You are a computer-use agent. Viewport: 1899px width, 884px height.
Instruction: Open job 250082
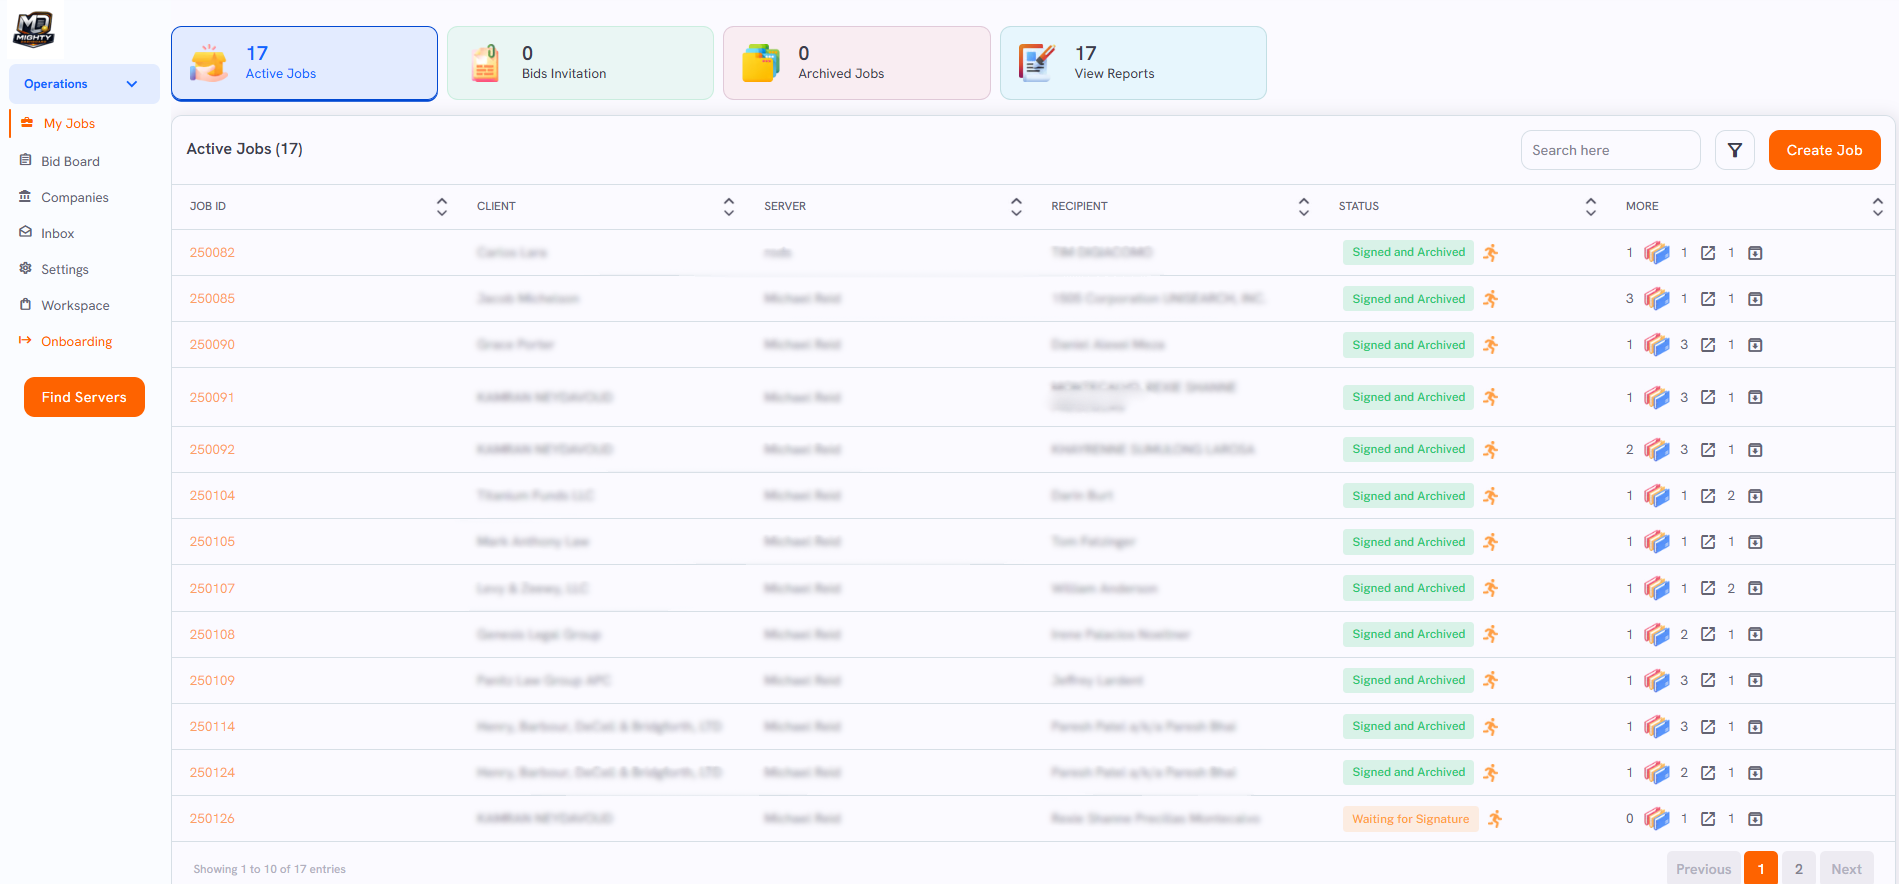pos(212,253)
